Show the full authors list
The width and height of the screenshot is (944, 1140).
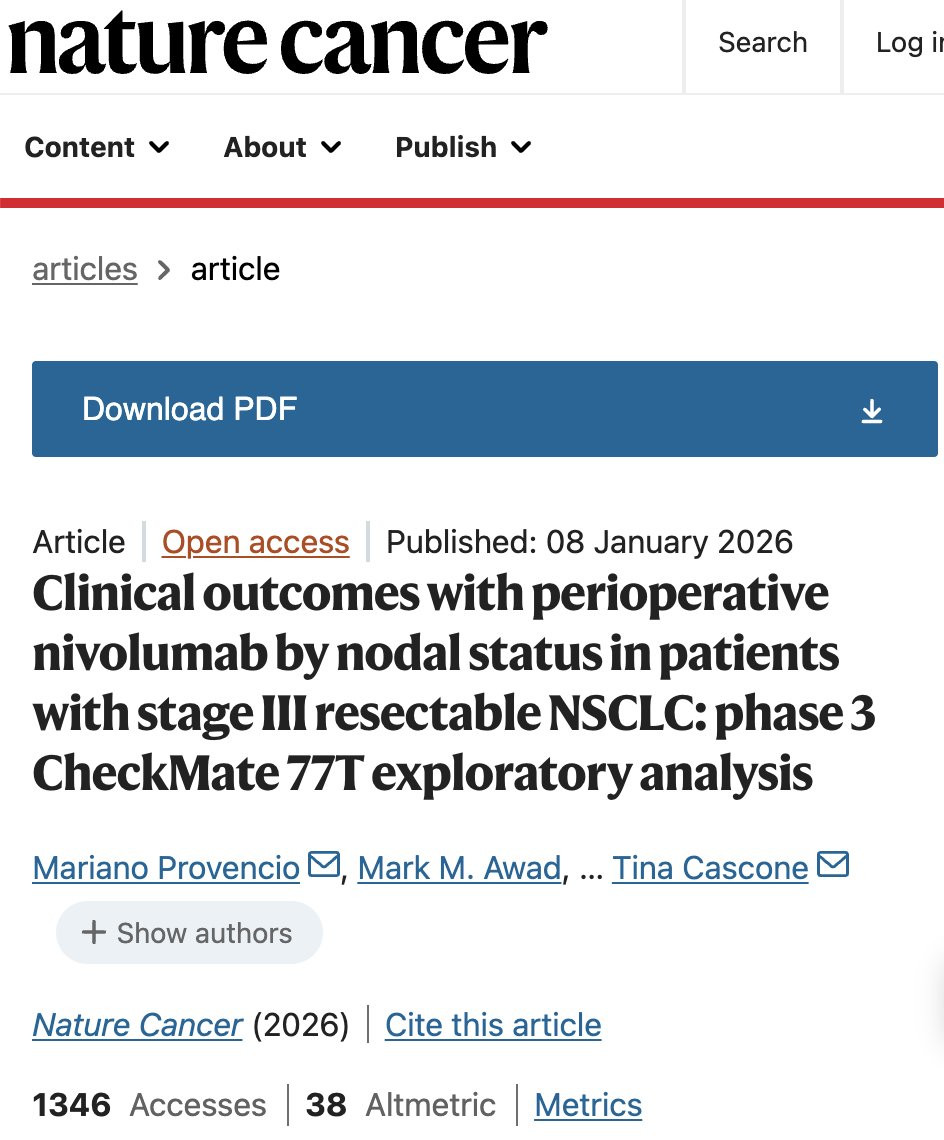coord(189,933)
